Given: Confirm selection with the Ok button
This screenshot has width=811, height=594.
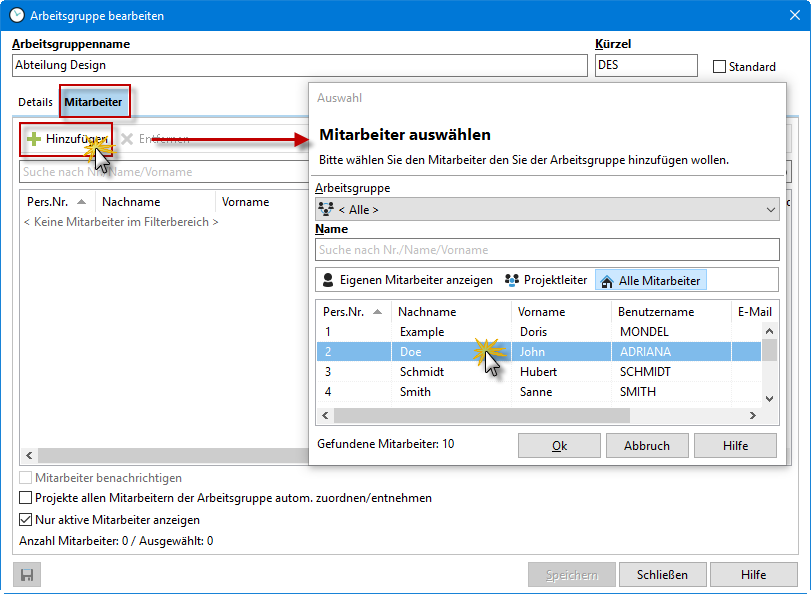Looking at the screenshot, I should click(558, 446).
